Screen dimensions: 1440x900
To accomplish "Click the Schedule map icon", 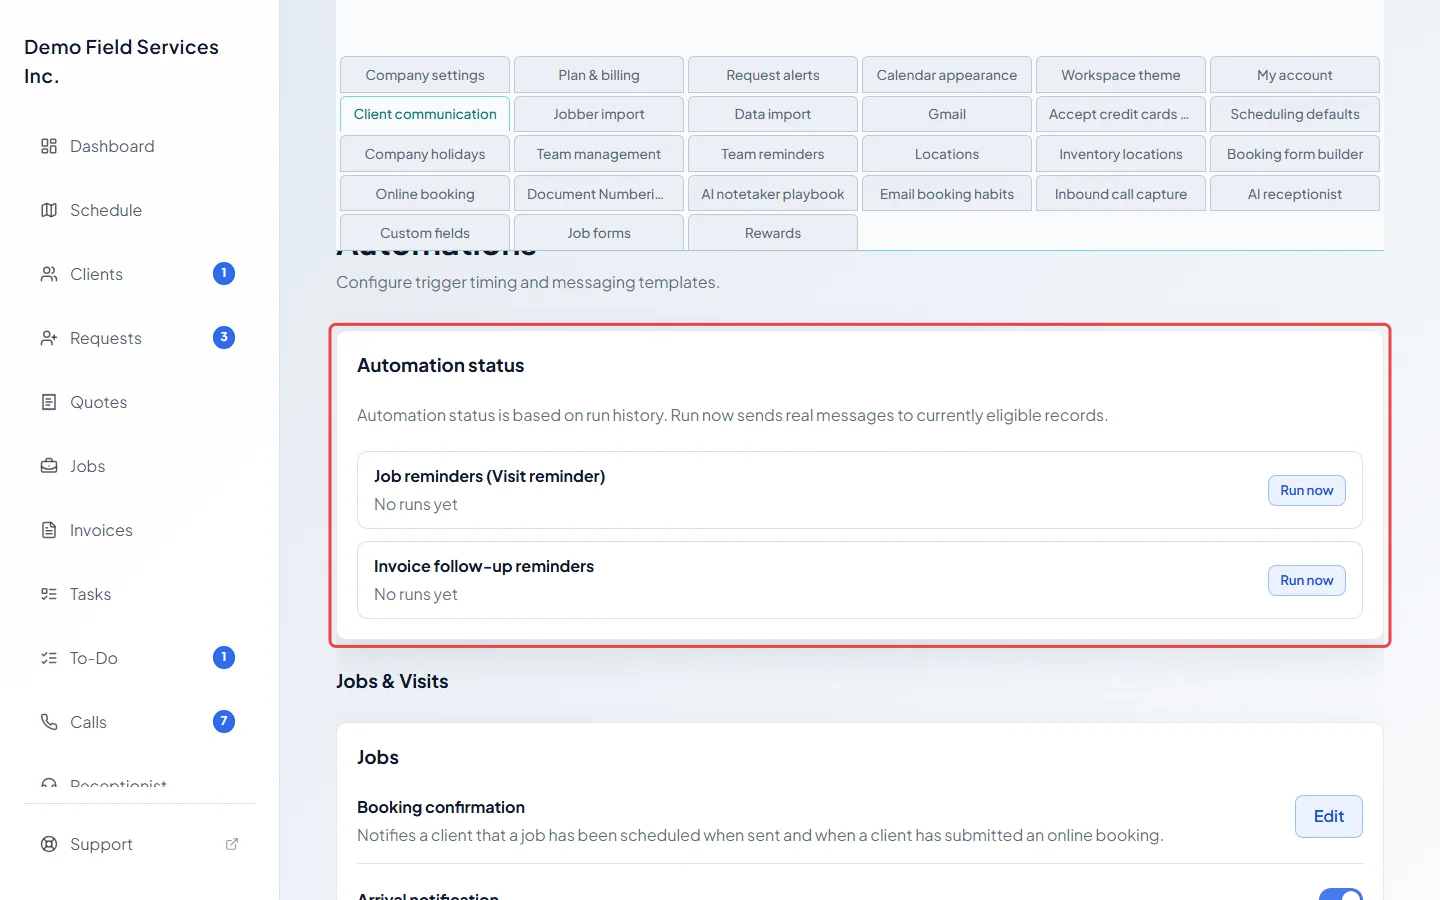I will click(x=49, y=210).
